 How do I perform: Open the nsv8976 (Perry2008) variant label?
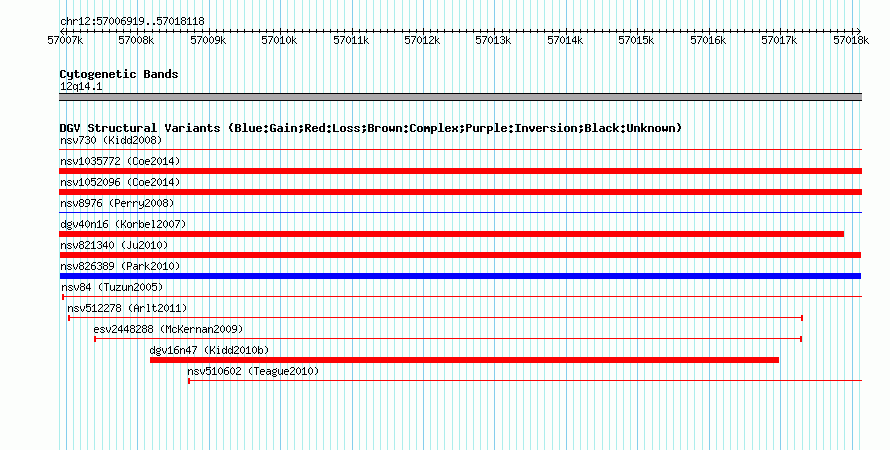point(117,203)
